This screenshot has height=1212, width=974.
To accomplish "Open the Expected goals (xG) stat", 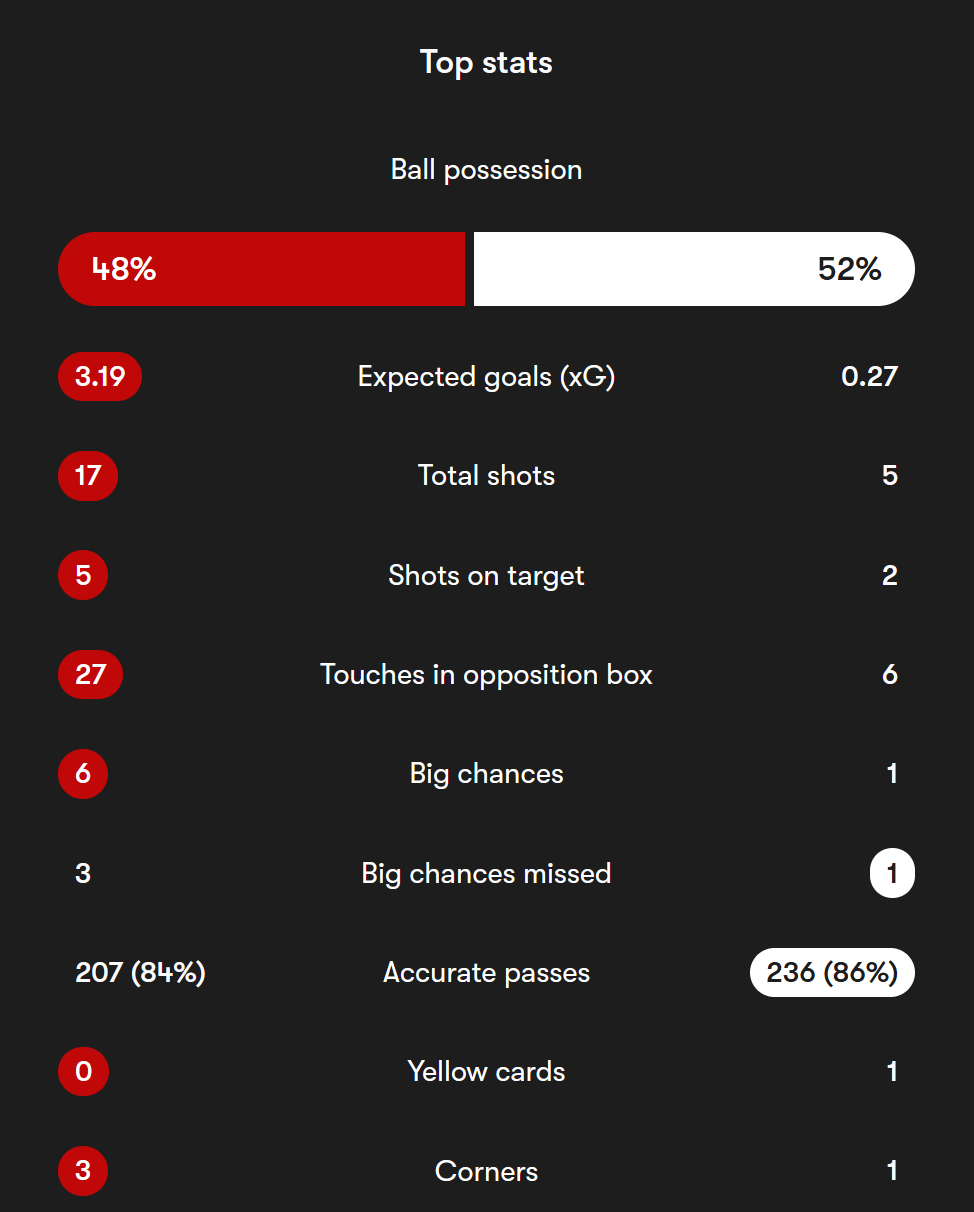I will pos(486,377).
